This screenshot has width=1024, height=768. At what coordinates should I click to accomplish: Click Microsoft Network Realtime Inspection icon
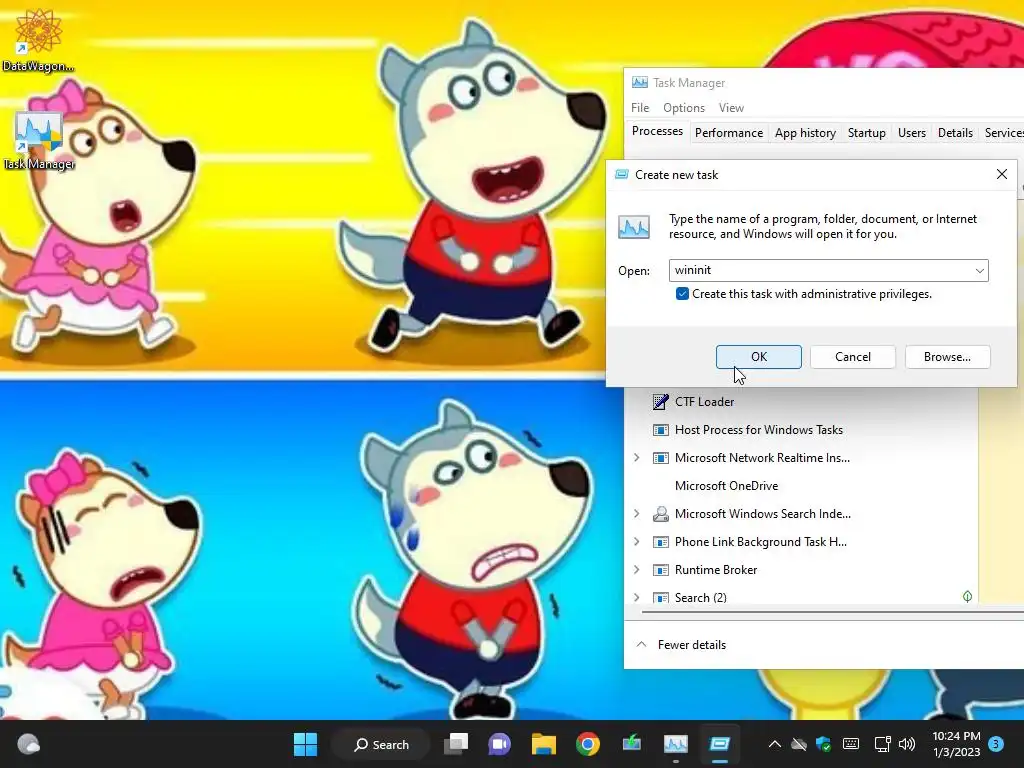point(660,458)
